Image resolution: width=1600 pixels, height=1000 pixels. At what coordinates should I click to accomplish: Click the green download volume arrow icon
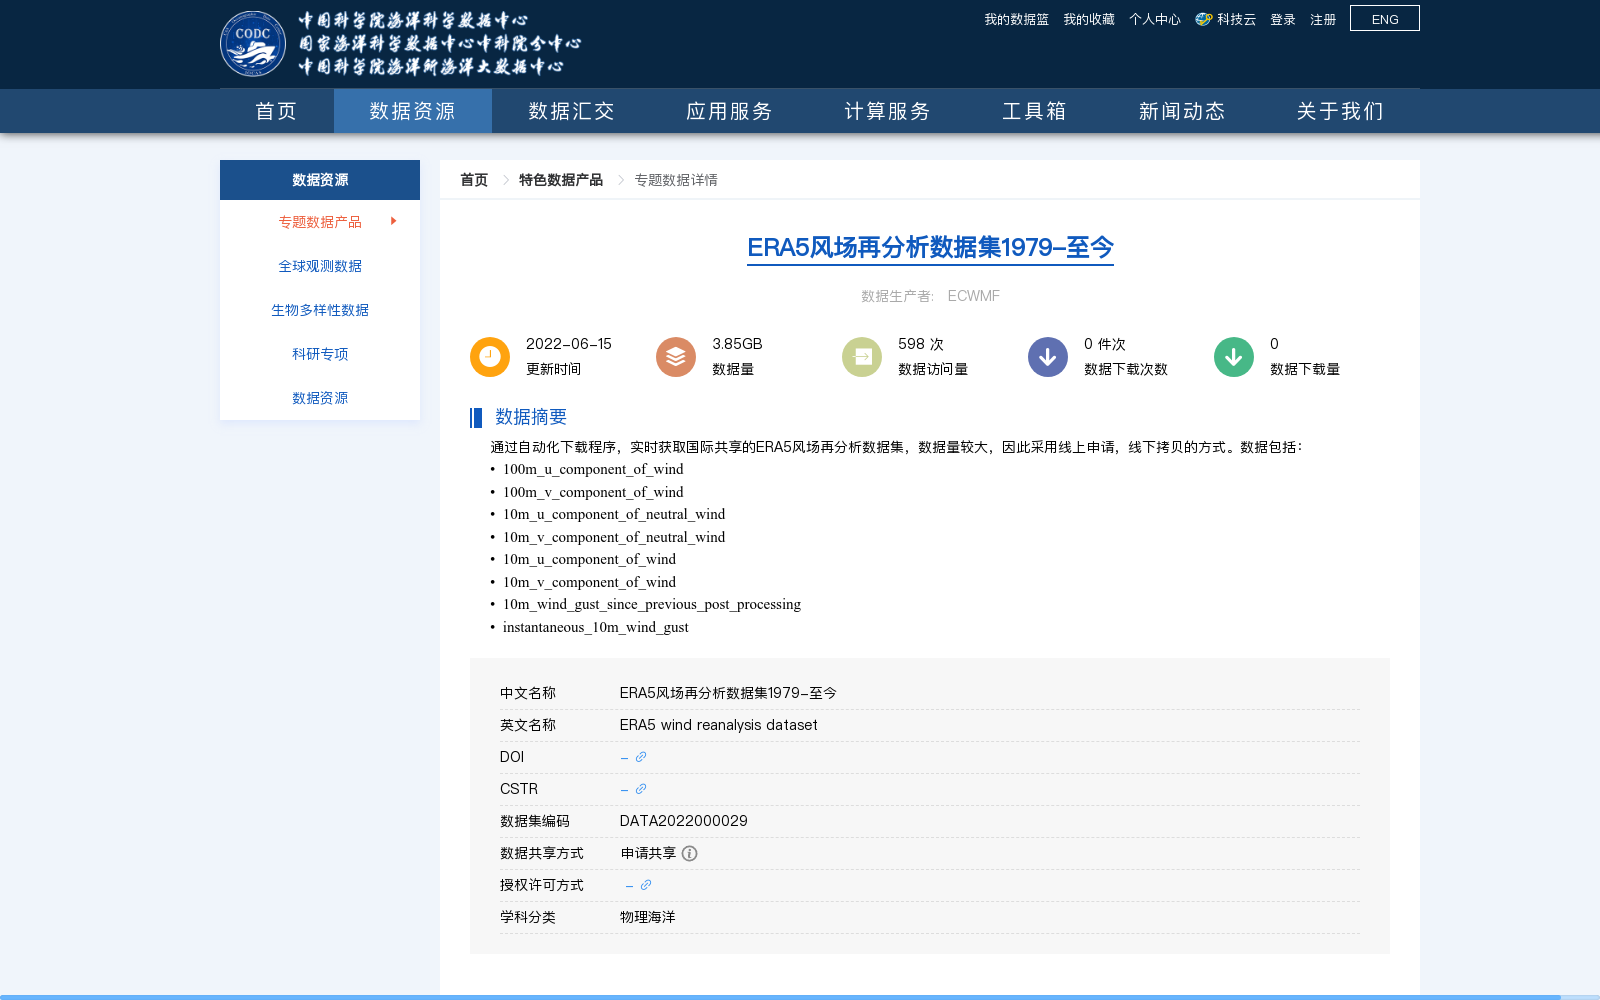pyautogui.click(x=1234, y=357)
